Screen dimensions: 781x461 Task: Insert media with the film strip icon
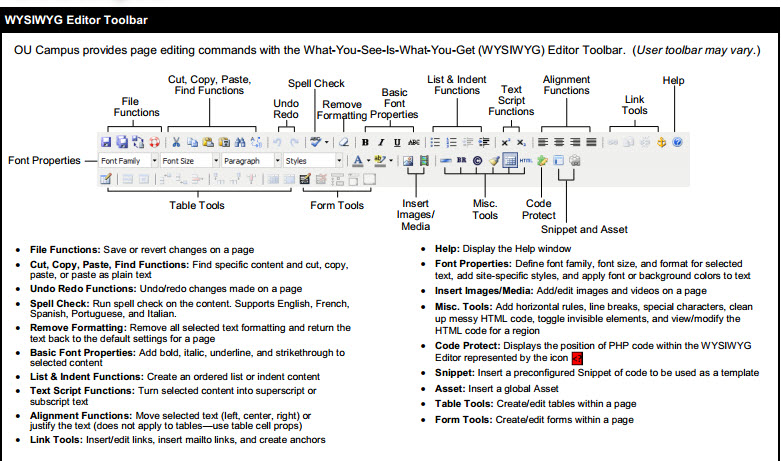point(424,161)
